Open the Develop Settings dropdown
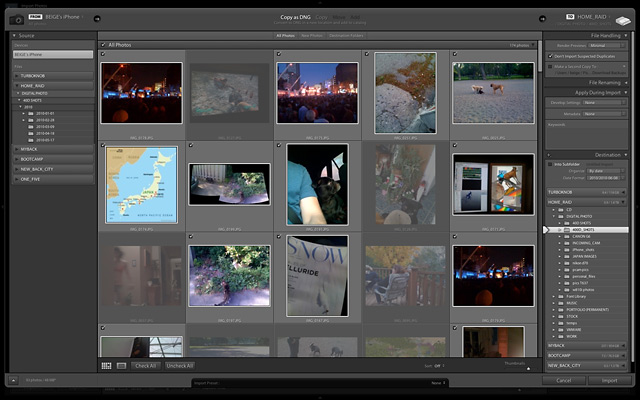Screen dimensions: 640x400 tap(604, 102)
